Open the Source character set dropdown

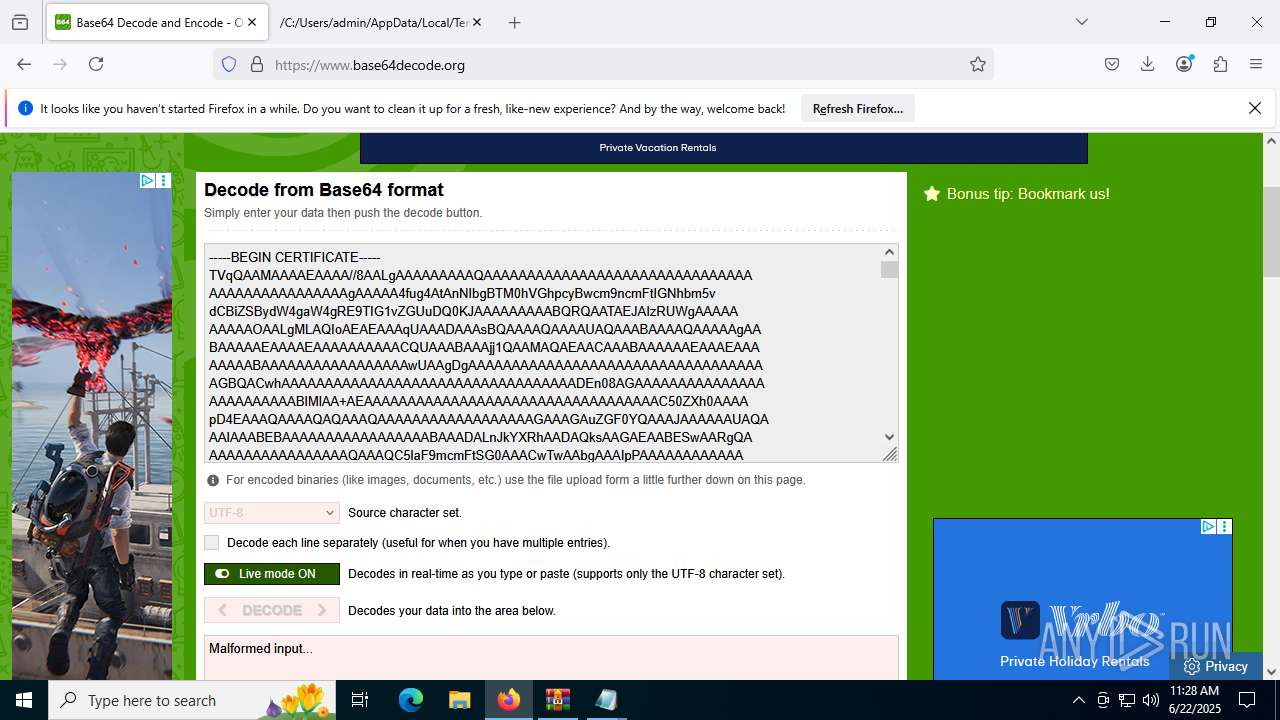272,512
